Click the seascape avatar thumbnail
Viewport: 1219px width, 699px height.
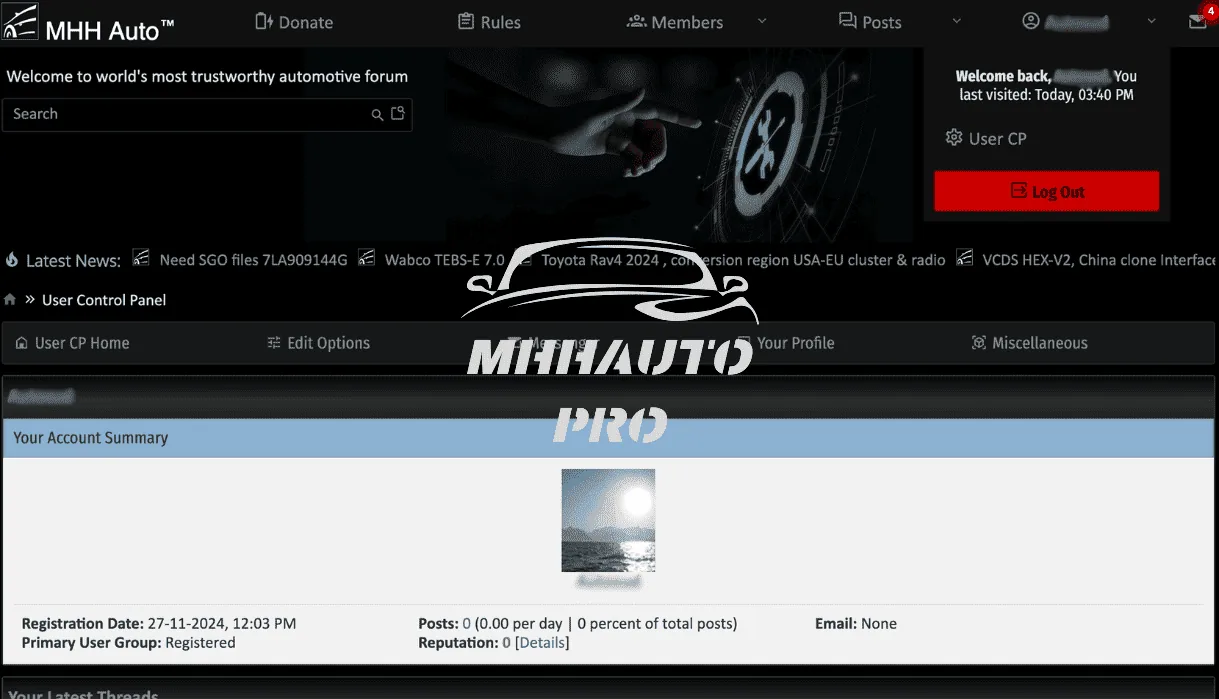(x=608, y=520)
